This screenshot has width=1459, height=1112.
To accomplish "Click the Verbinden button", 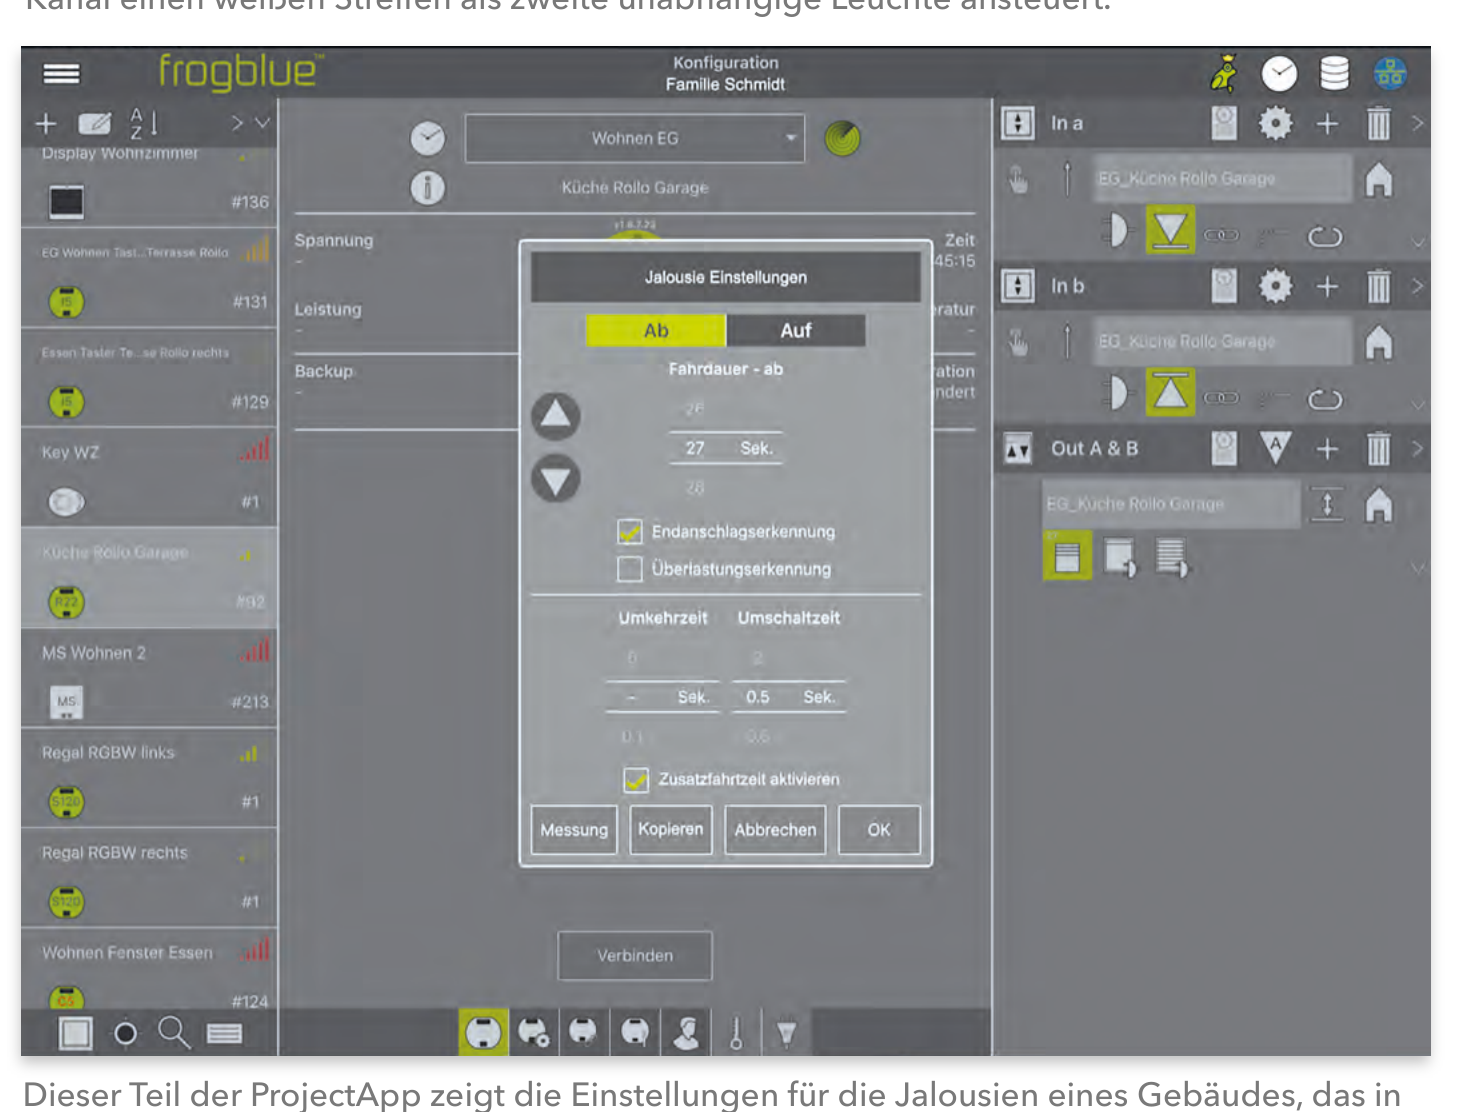I will pyautogui.click(x=635, y=956).
